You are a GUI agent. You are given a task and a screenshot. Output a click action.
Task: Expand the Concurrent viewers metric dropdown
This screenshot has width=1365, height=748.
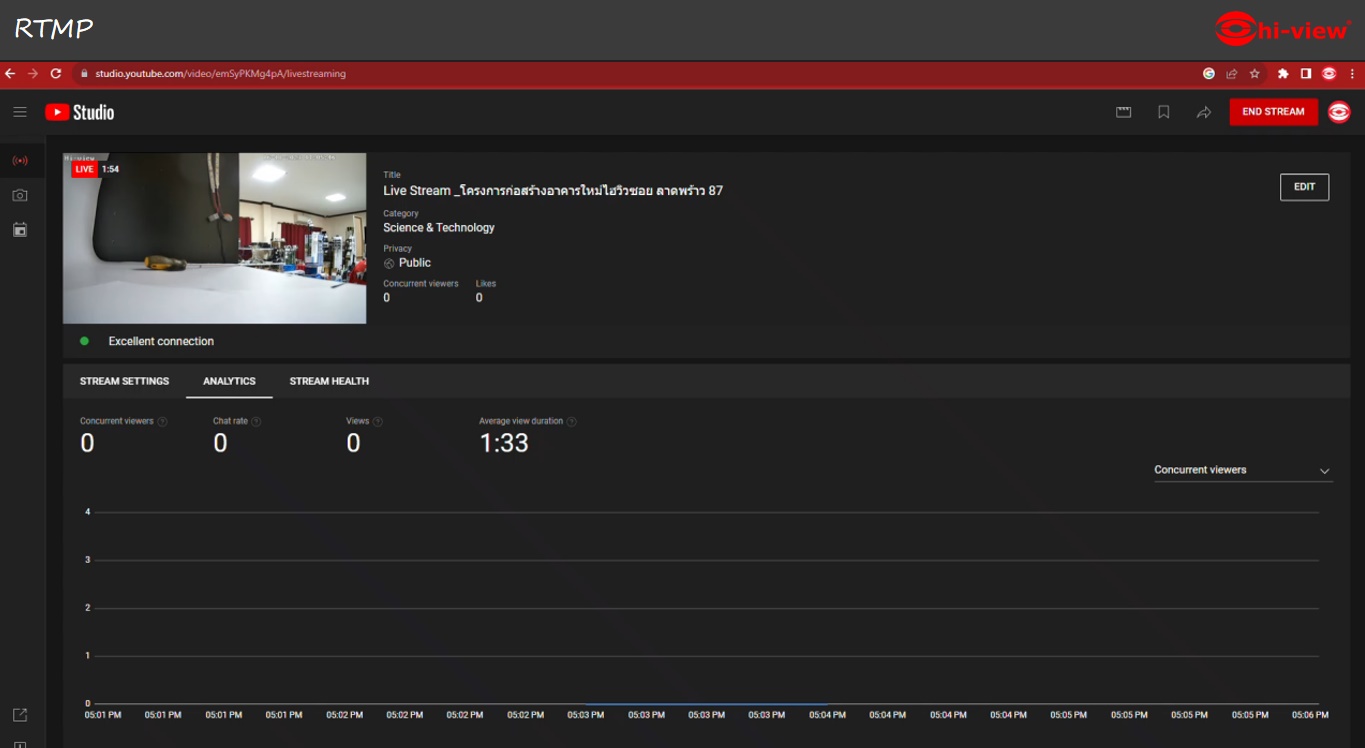[1242, 470]
